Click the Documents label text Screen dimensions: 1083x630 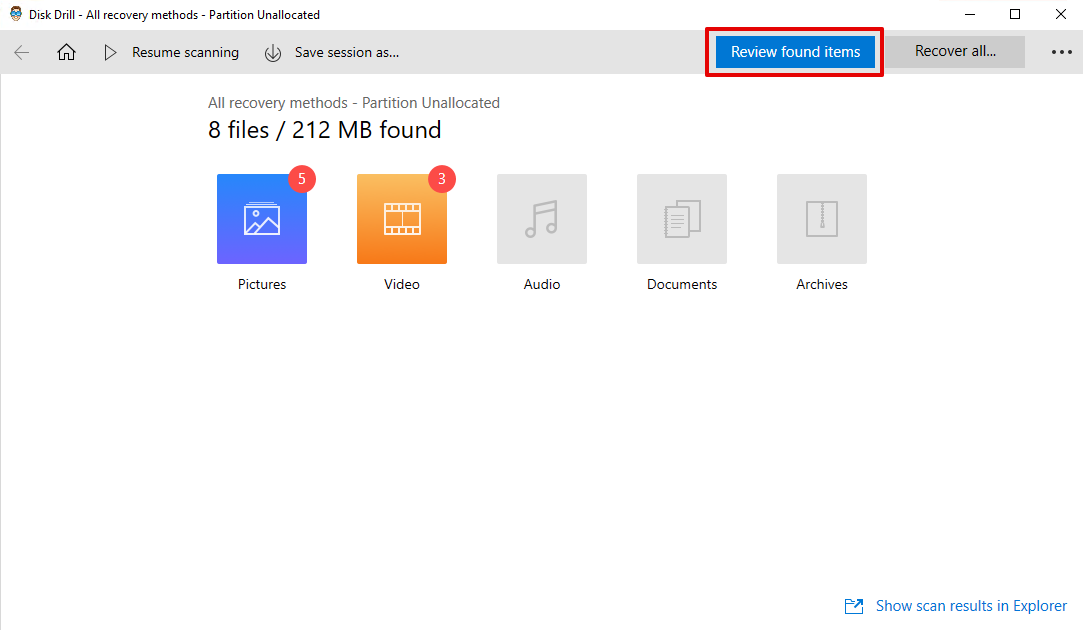click(682, 284)
